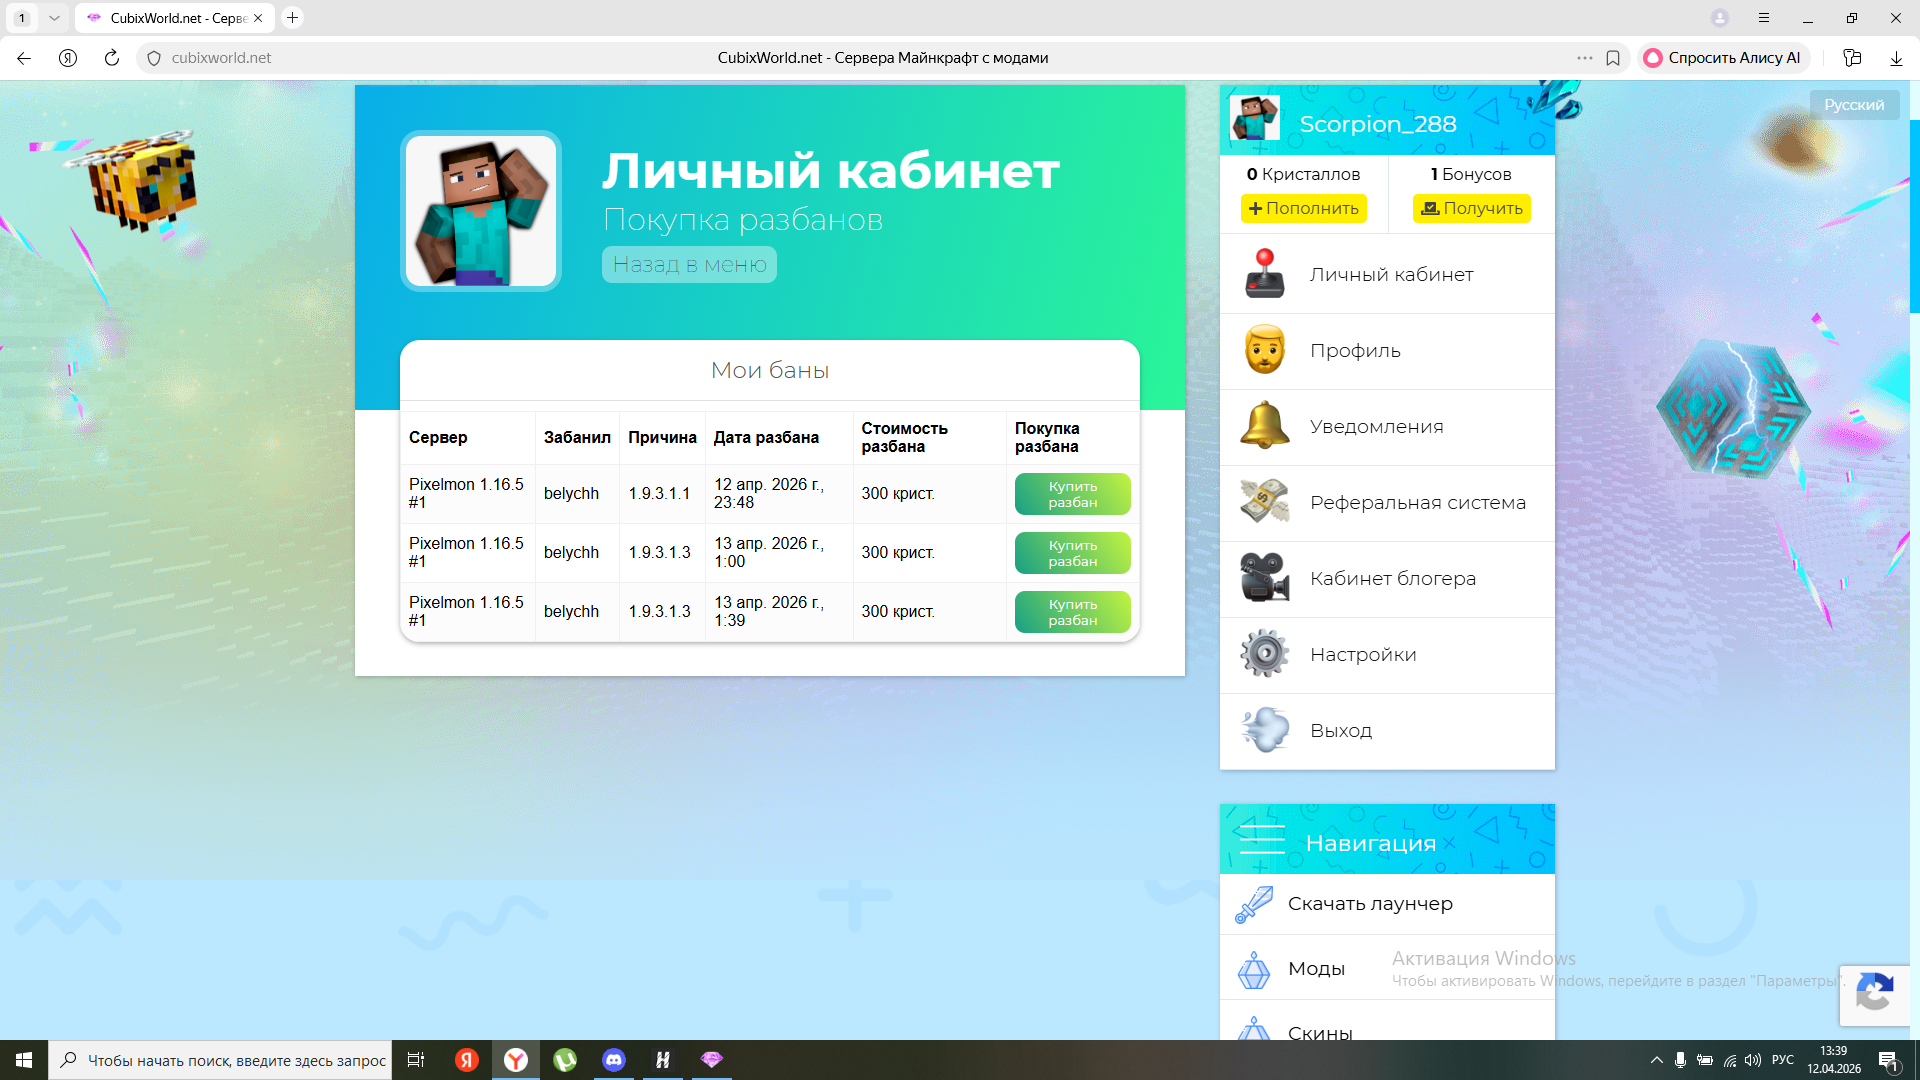Screen dimensions: 1920x1080
Task: Open the Русский language selector
Action: click(1853, 105)
